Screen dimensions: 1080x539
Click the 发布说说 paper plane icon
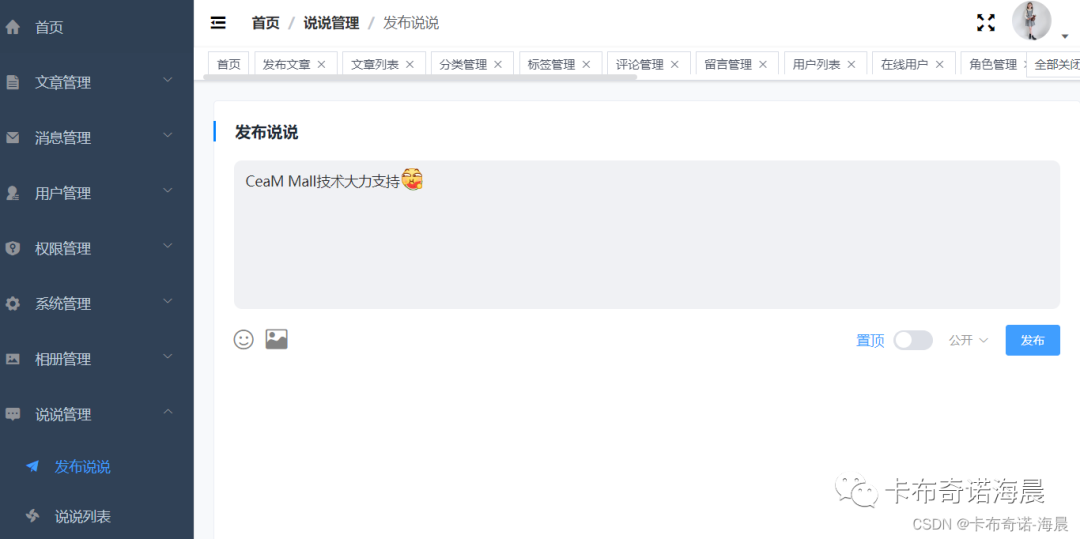tap(32, 467)
